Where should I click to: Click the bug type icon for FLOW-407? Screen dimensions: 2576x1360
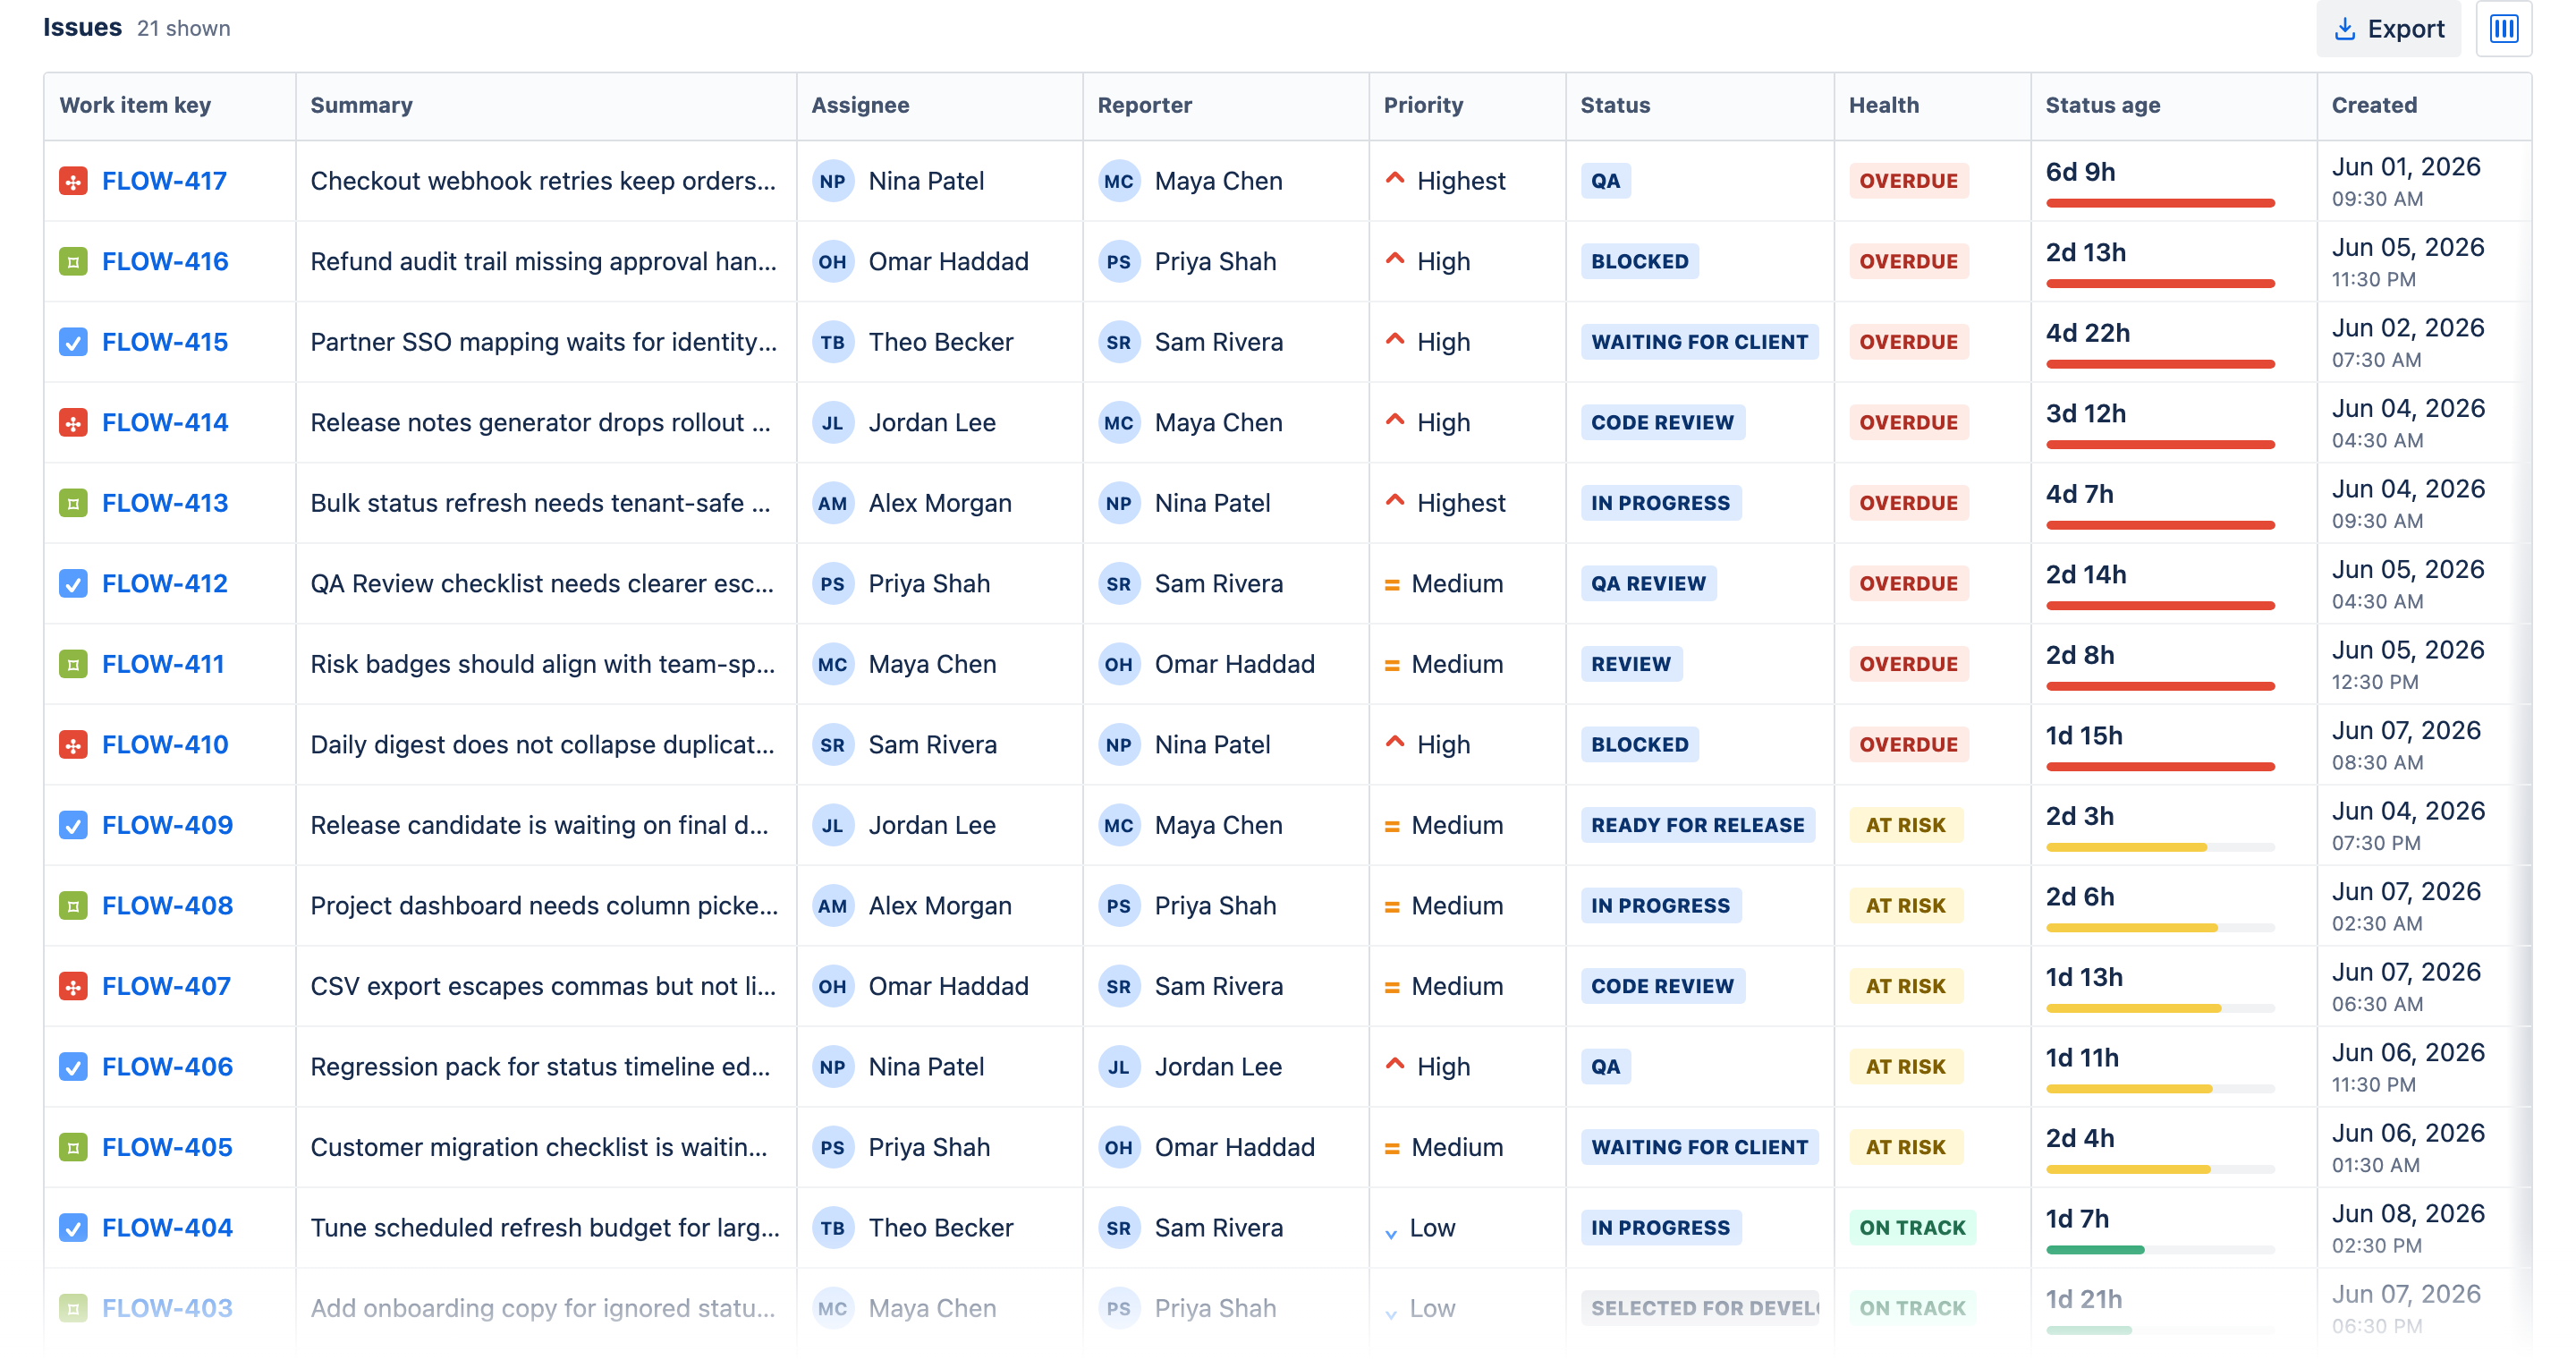pos(73,986)
